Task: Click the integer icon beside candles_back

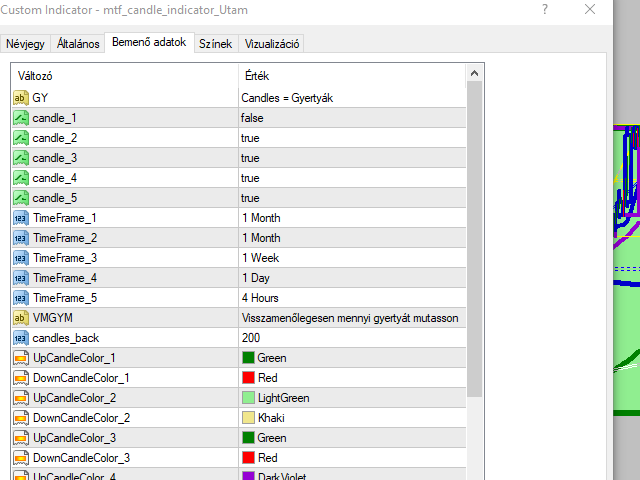Action: (x=20, y=338)
